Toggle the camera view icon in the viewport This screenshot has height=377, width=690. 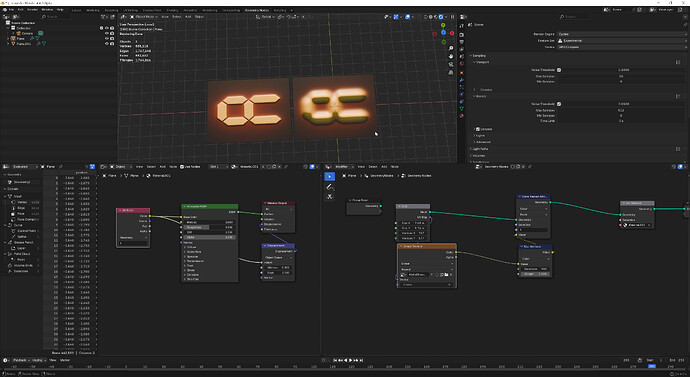click(x=451, y=64)
